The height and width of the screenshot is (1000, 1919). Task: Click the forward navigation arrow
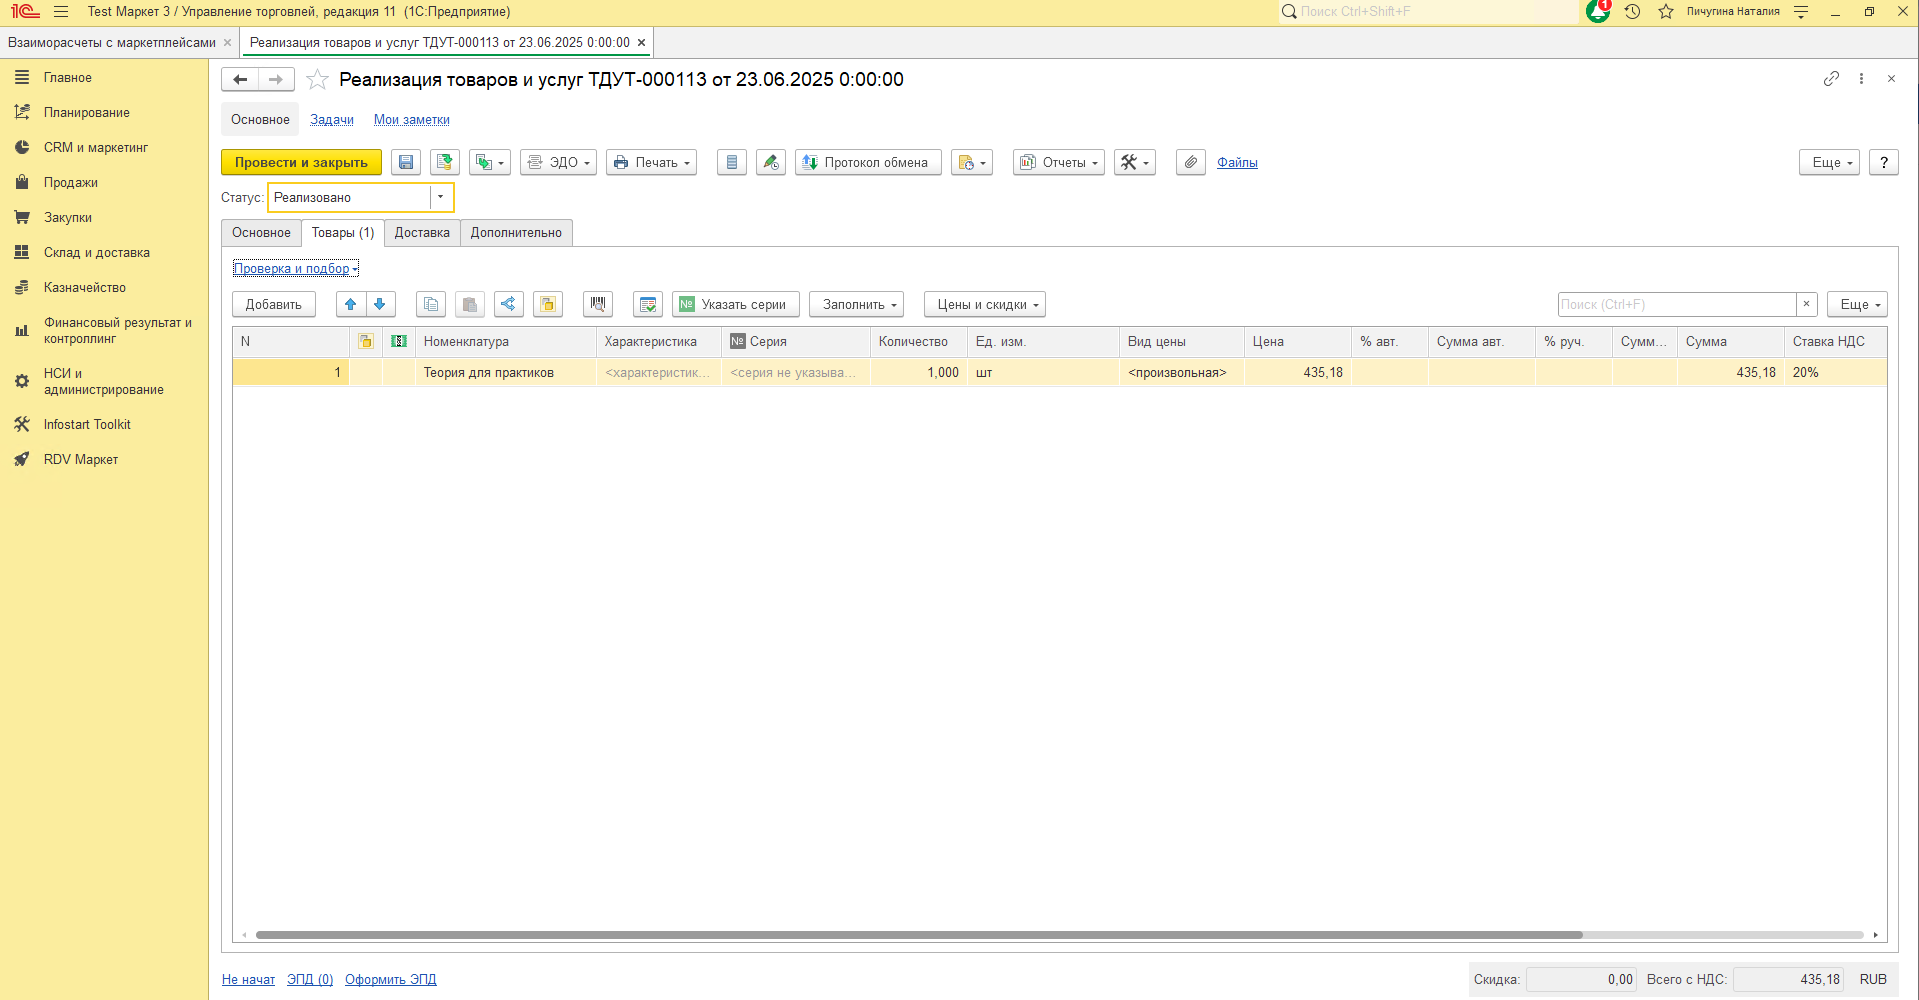[276, 79]
